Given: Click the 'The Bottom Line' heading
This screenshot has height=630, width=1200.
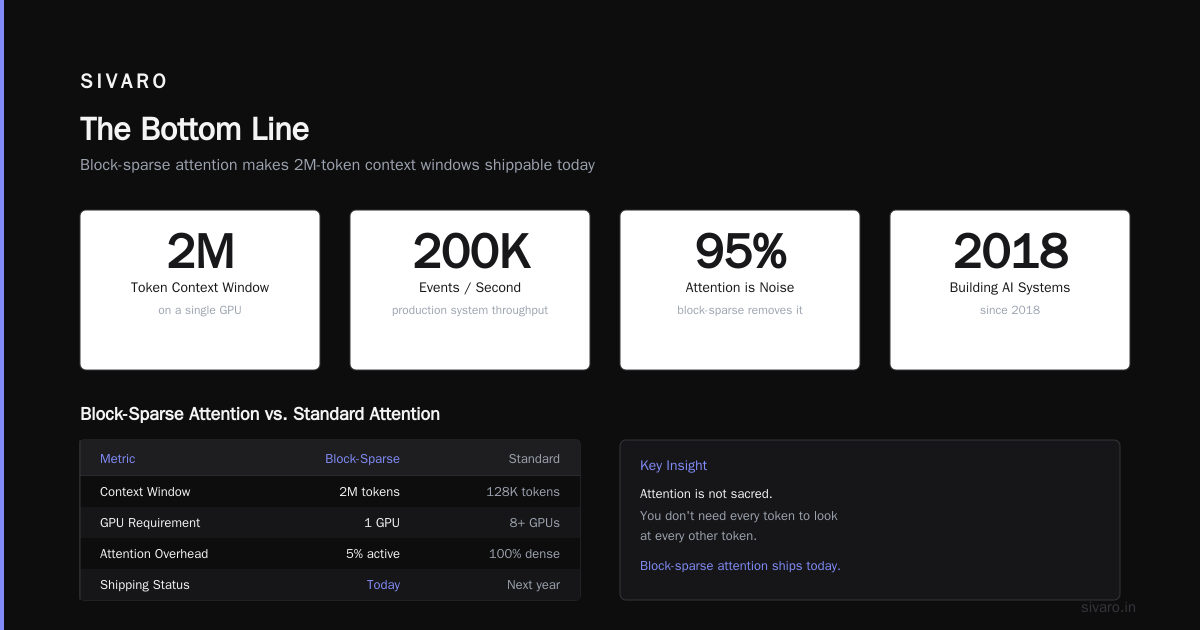Looking at the screenshot, I should click(x=194, y=129).
